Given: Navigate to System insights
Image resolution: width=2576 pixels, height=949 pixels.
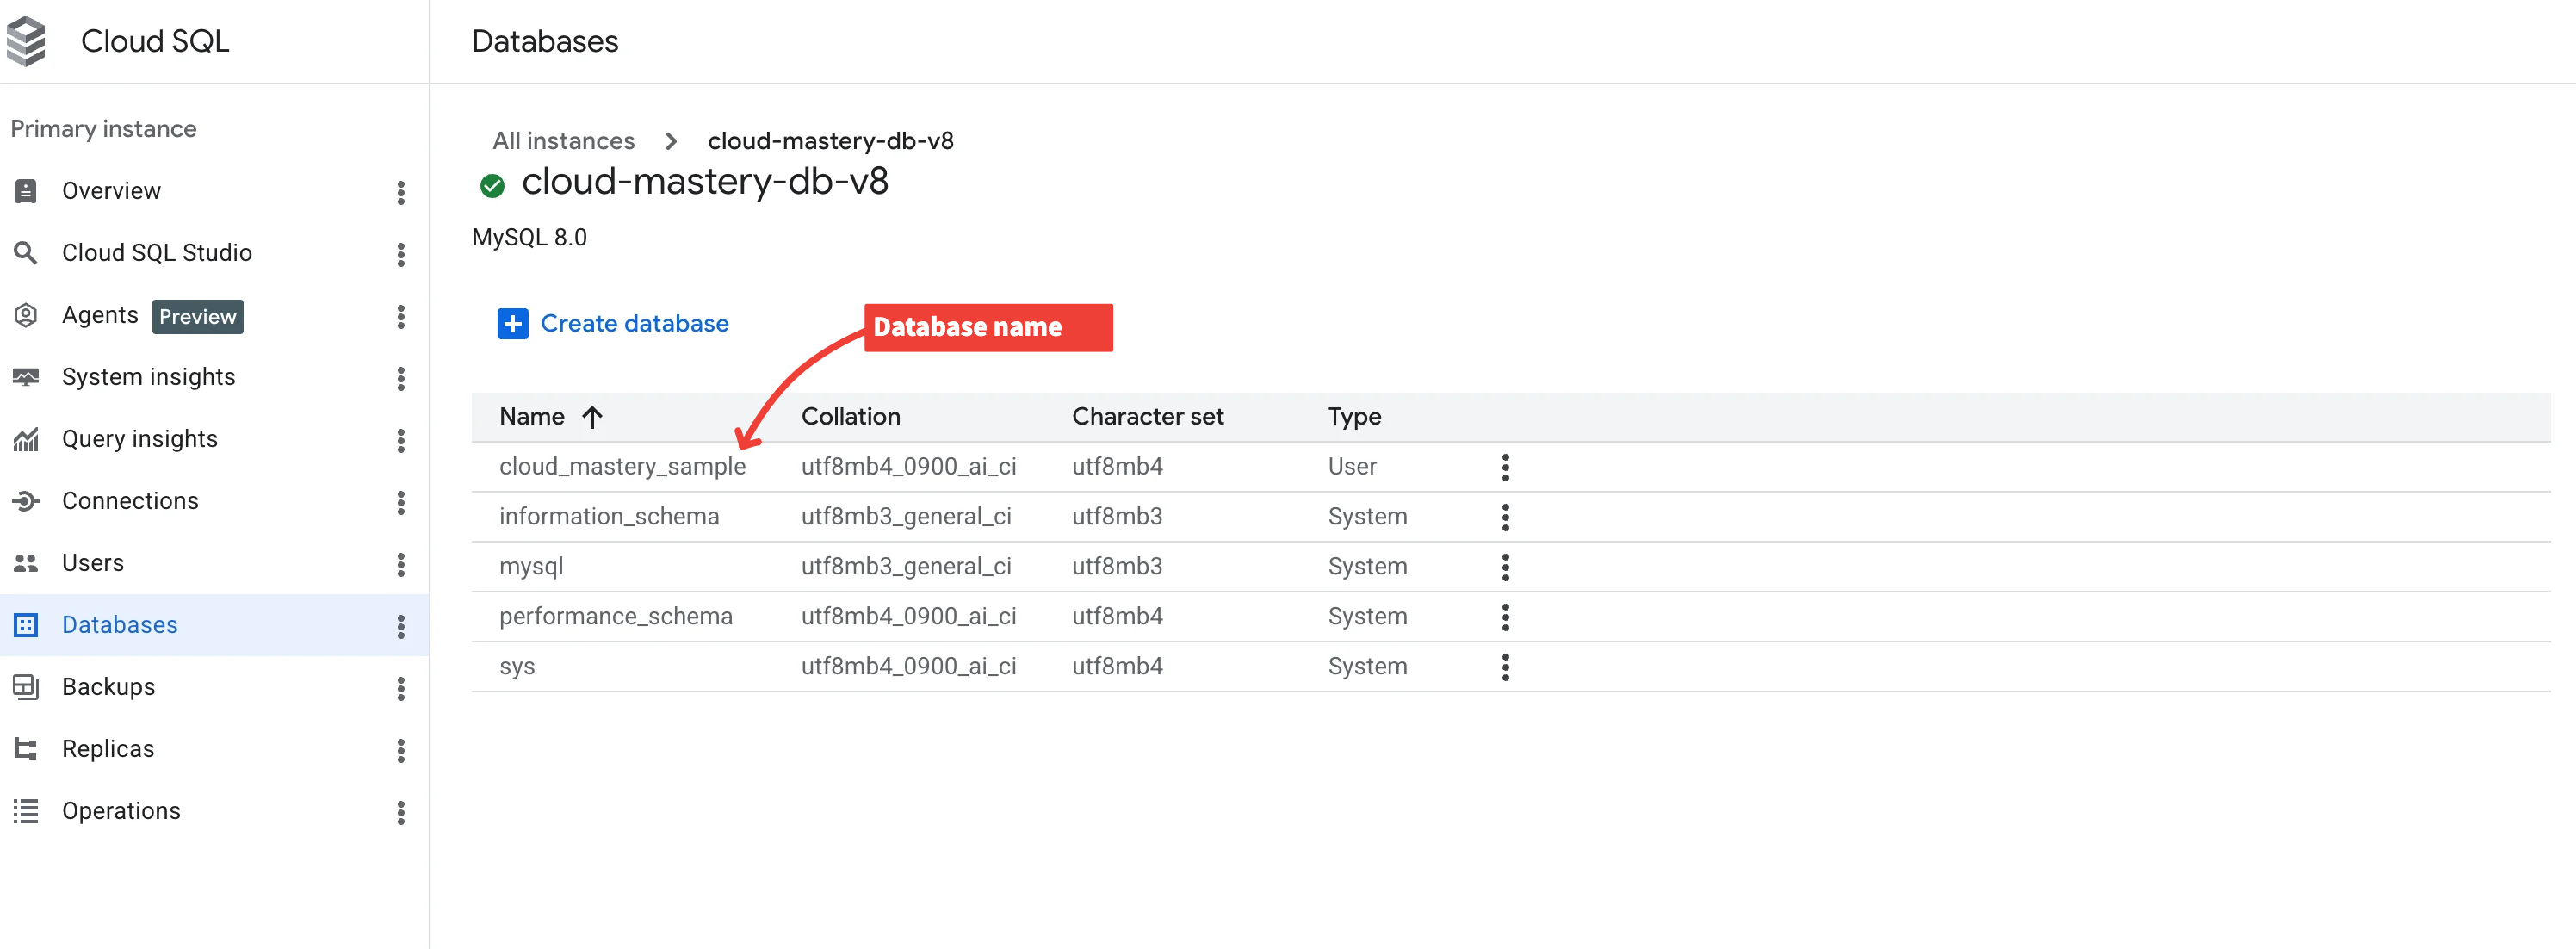Looking at the screenshot, I should click(149, 377).
